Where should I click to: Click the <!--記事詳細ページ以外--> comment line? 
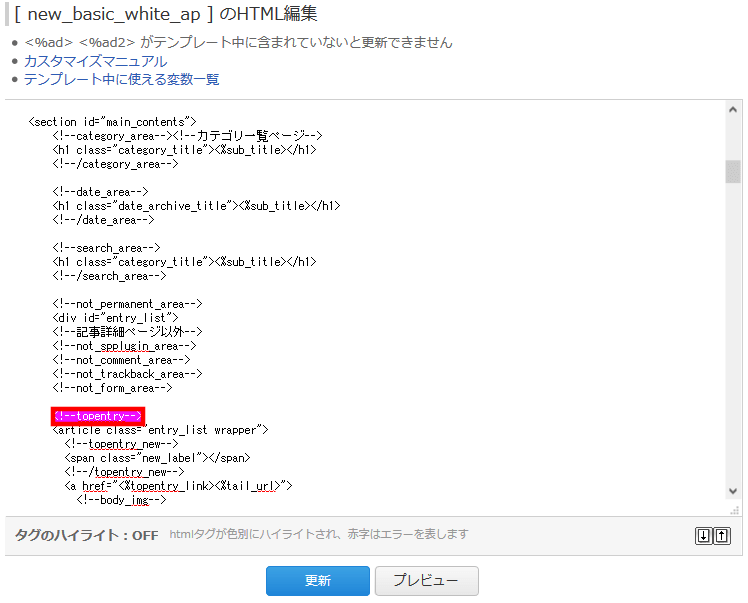coord(127,332)
